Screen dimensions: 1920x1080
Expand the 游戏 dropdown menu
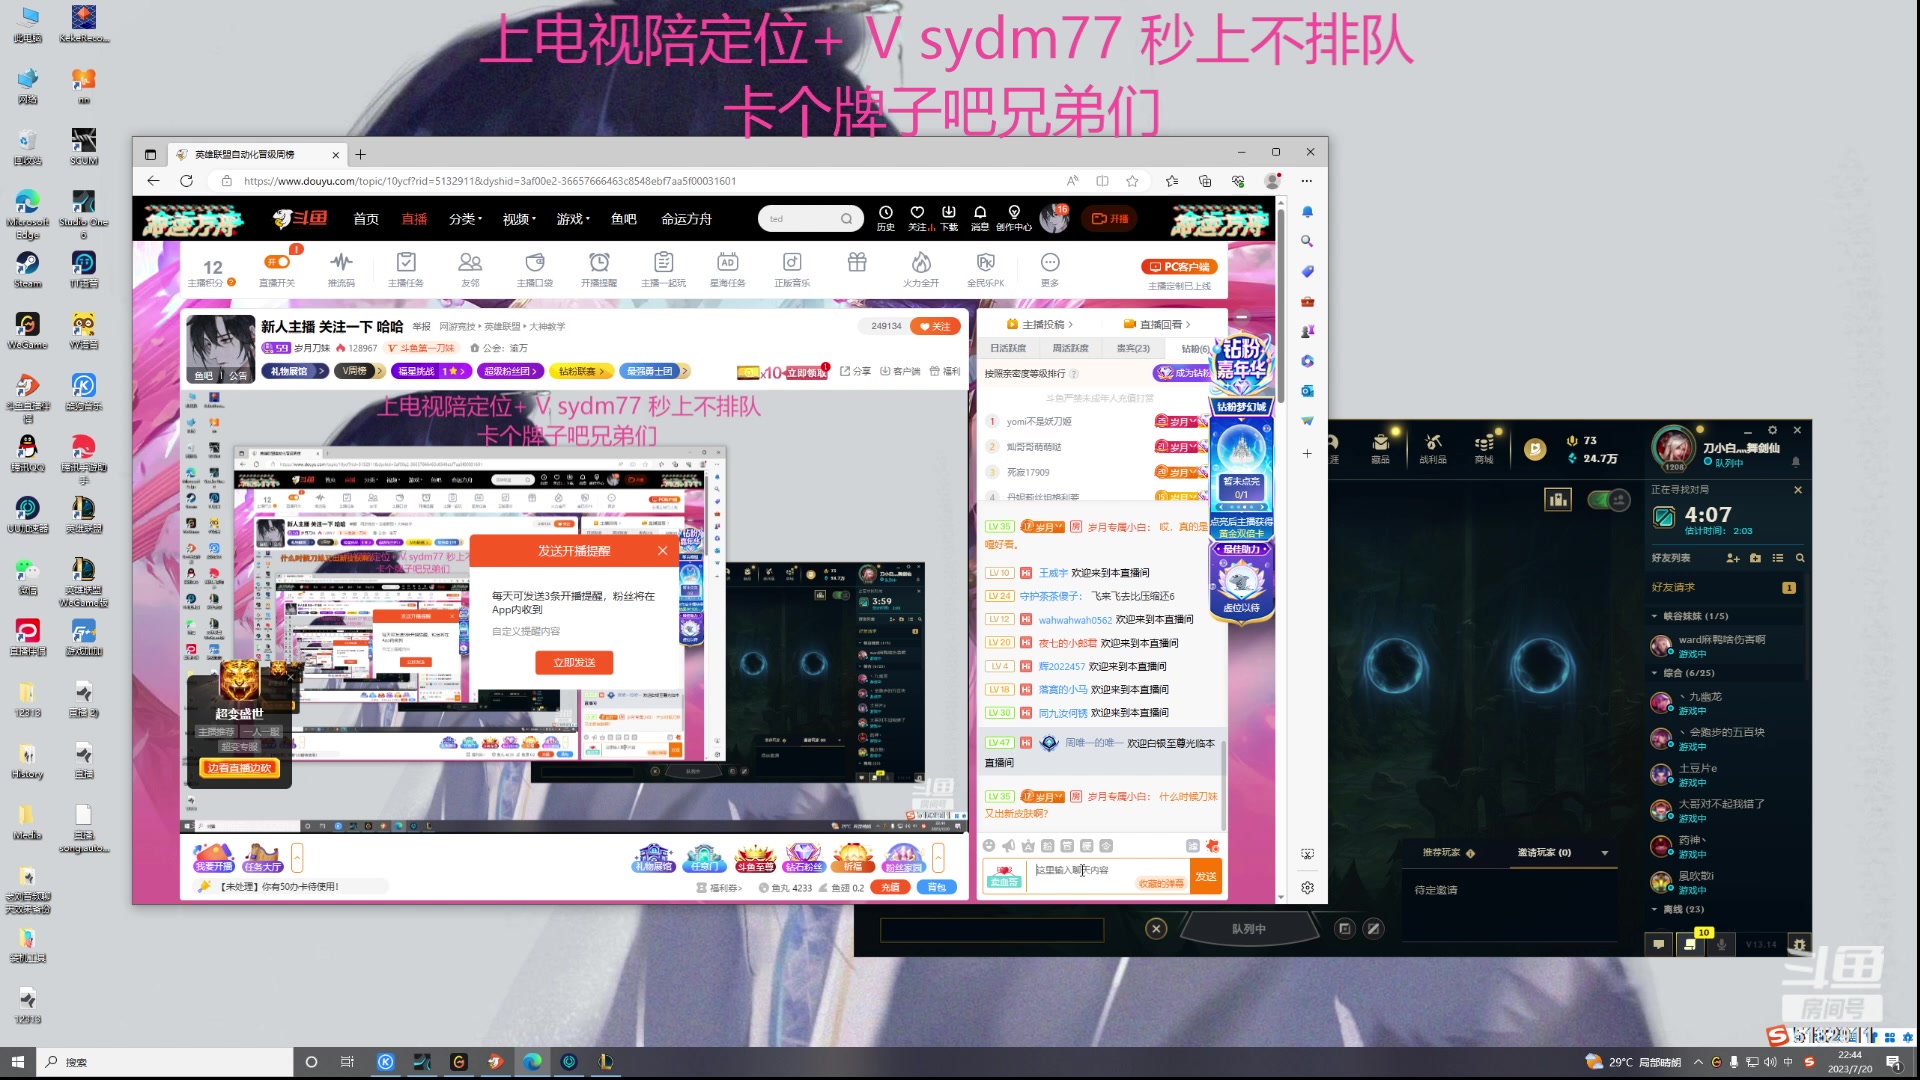(573, 219)
